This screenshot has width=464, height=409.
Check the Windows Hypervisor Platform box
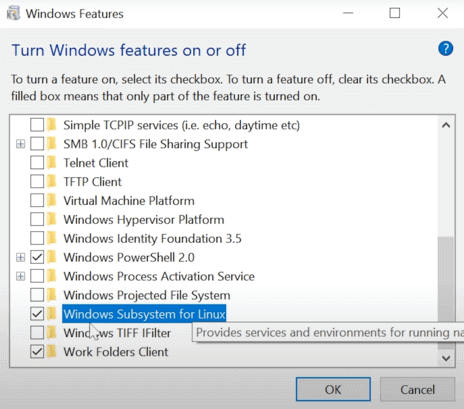pyautogui.click(x=37, y=220)
